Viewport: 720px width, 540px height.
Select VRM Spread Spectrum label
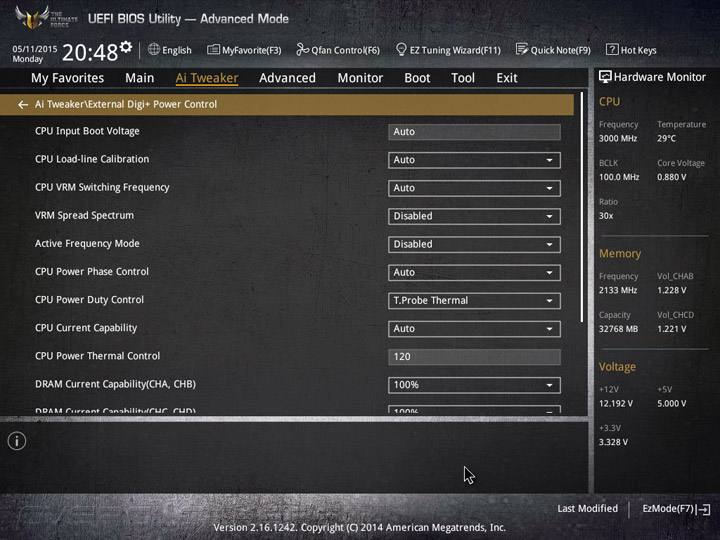(84, 215)
